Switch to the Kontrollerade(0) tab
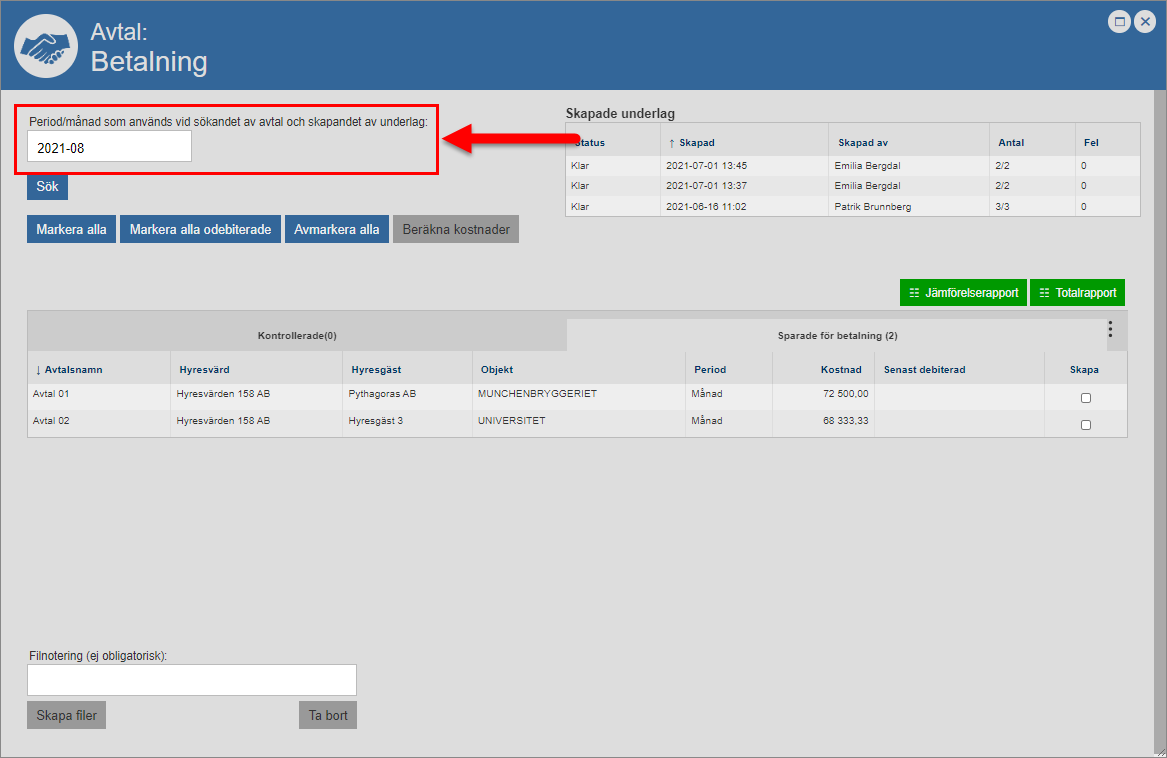The image size is (1167, 758). click(297, 336)
